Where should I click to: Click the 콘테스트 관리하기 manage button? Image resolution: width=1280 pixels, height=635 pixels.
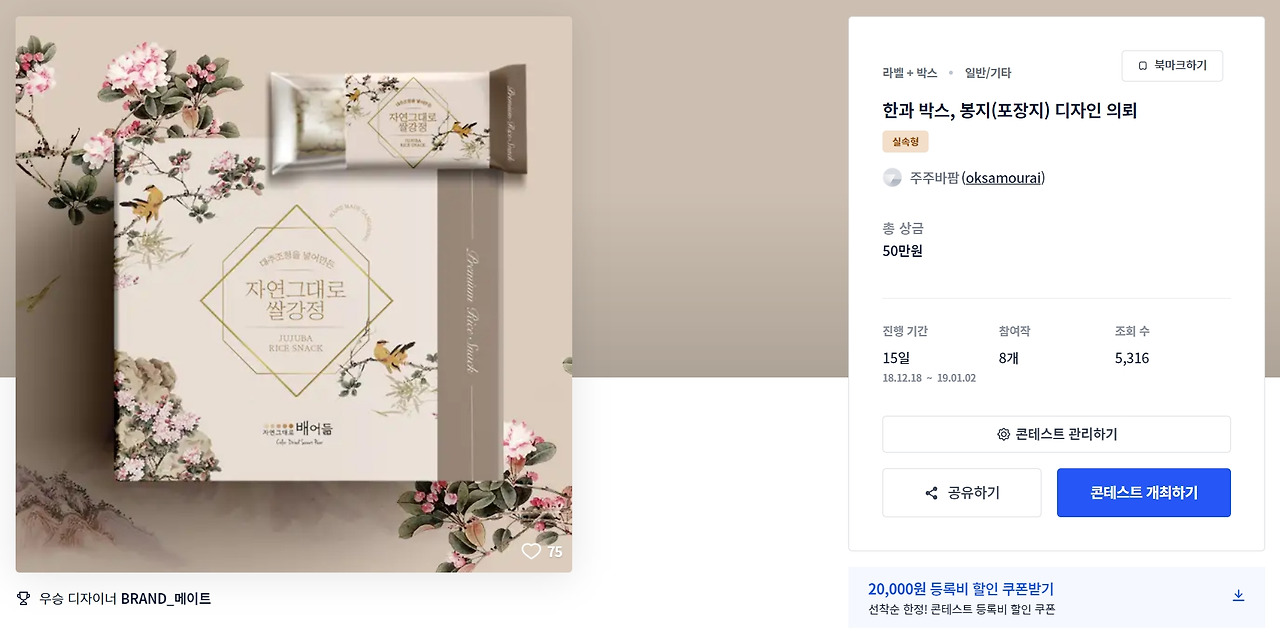pos(1056,435)
